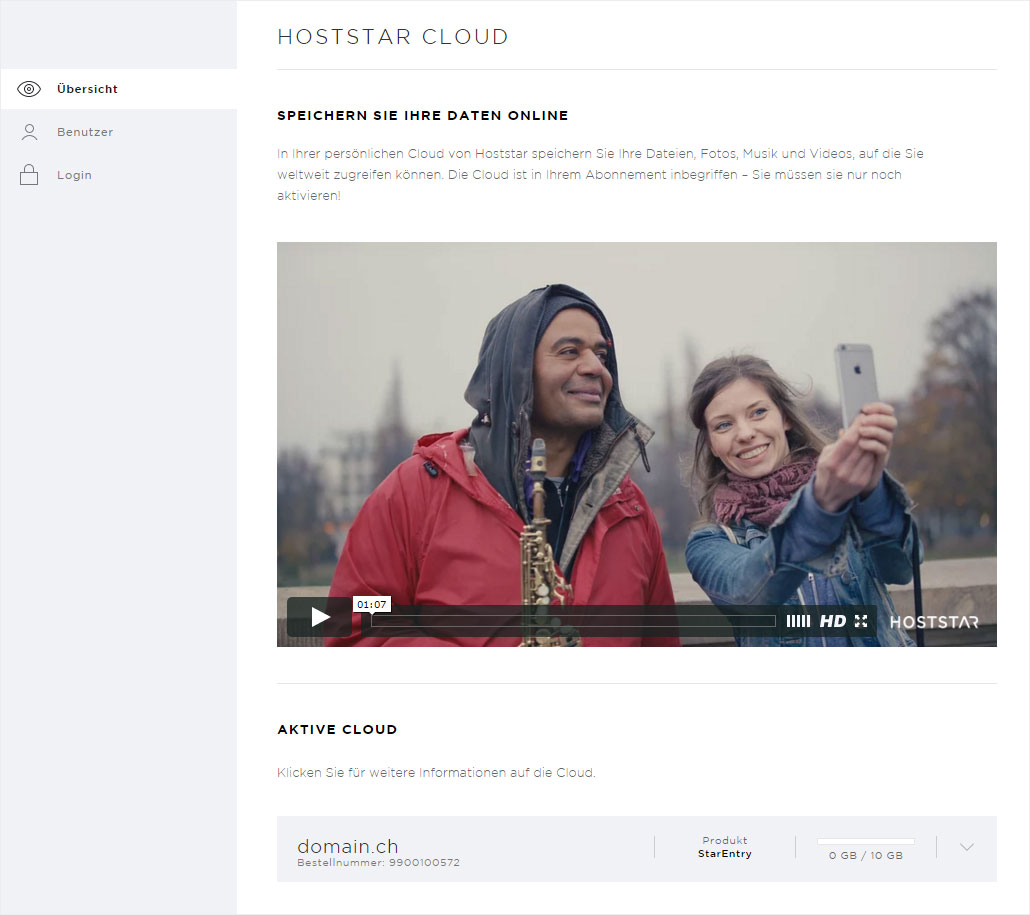Click the AKTIVE CLOUD heading
Screen dimensions: 1030x915
click(337, 729)
